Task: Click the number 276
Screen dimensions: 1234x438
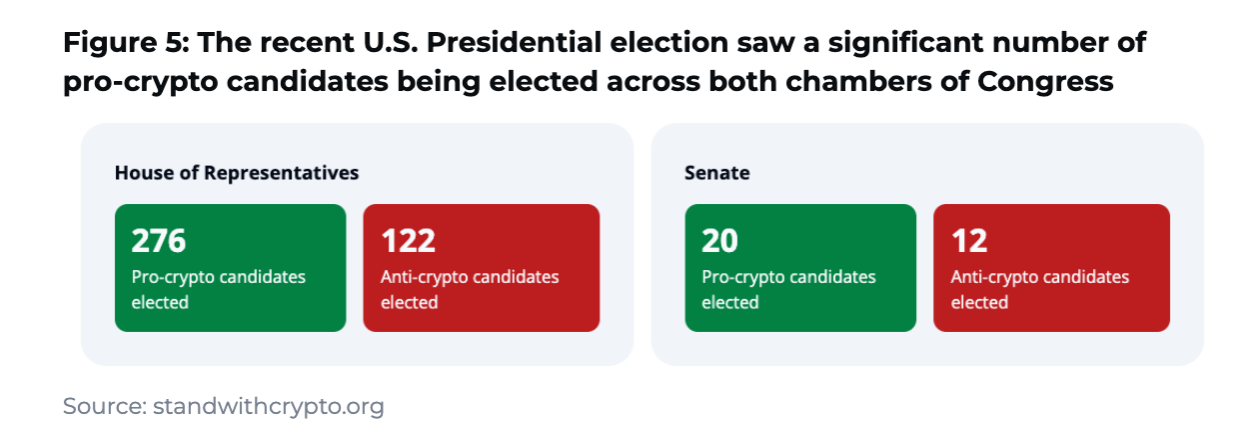Action: 159,241
